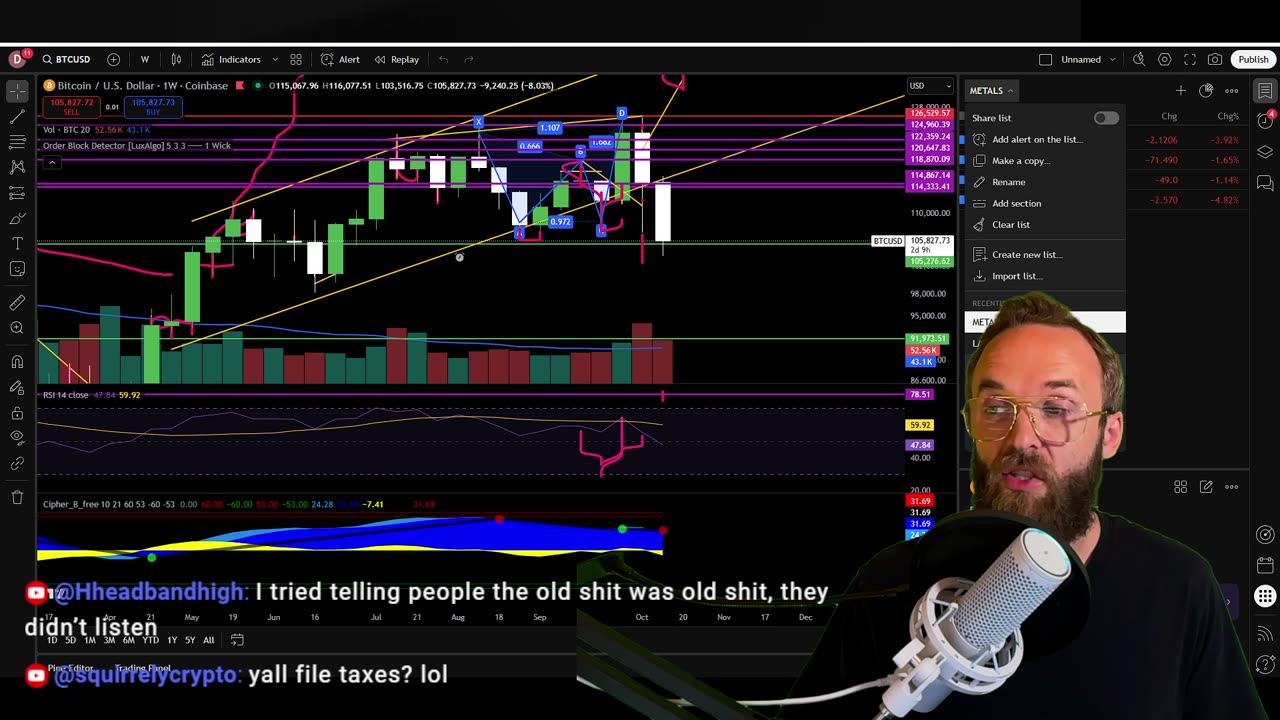Viewport: 1280px width, 720px height.
Task: Remove objects with the trash icon
Action: tap(17, 497)
